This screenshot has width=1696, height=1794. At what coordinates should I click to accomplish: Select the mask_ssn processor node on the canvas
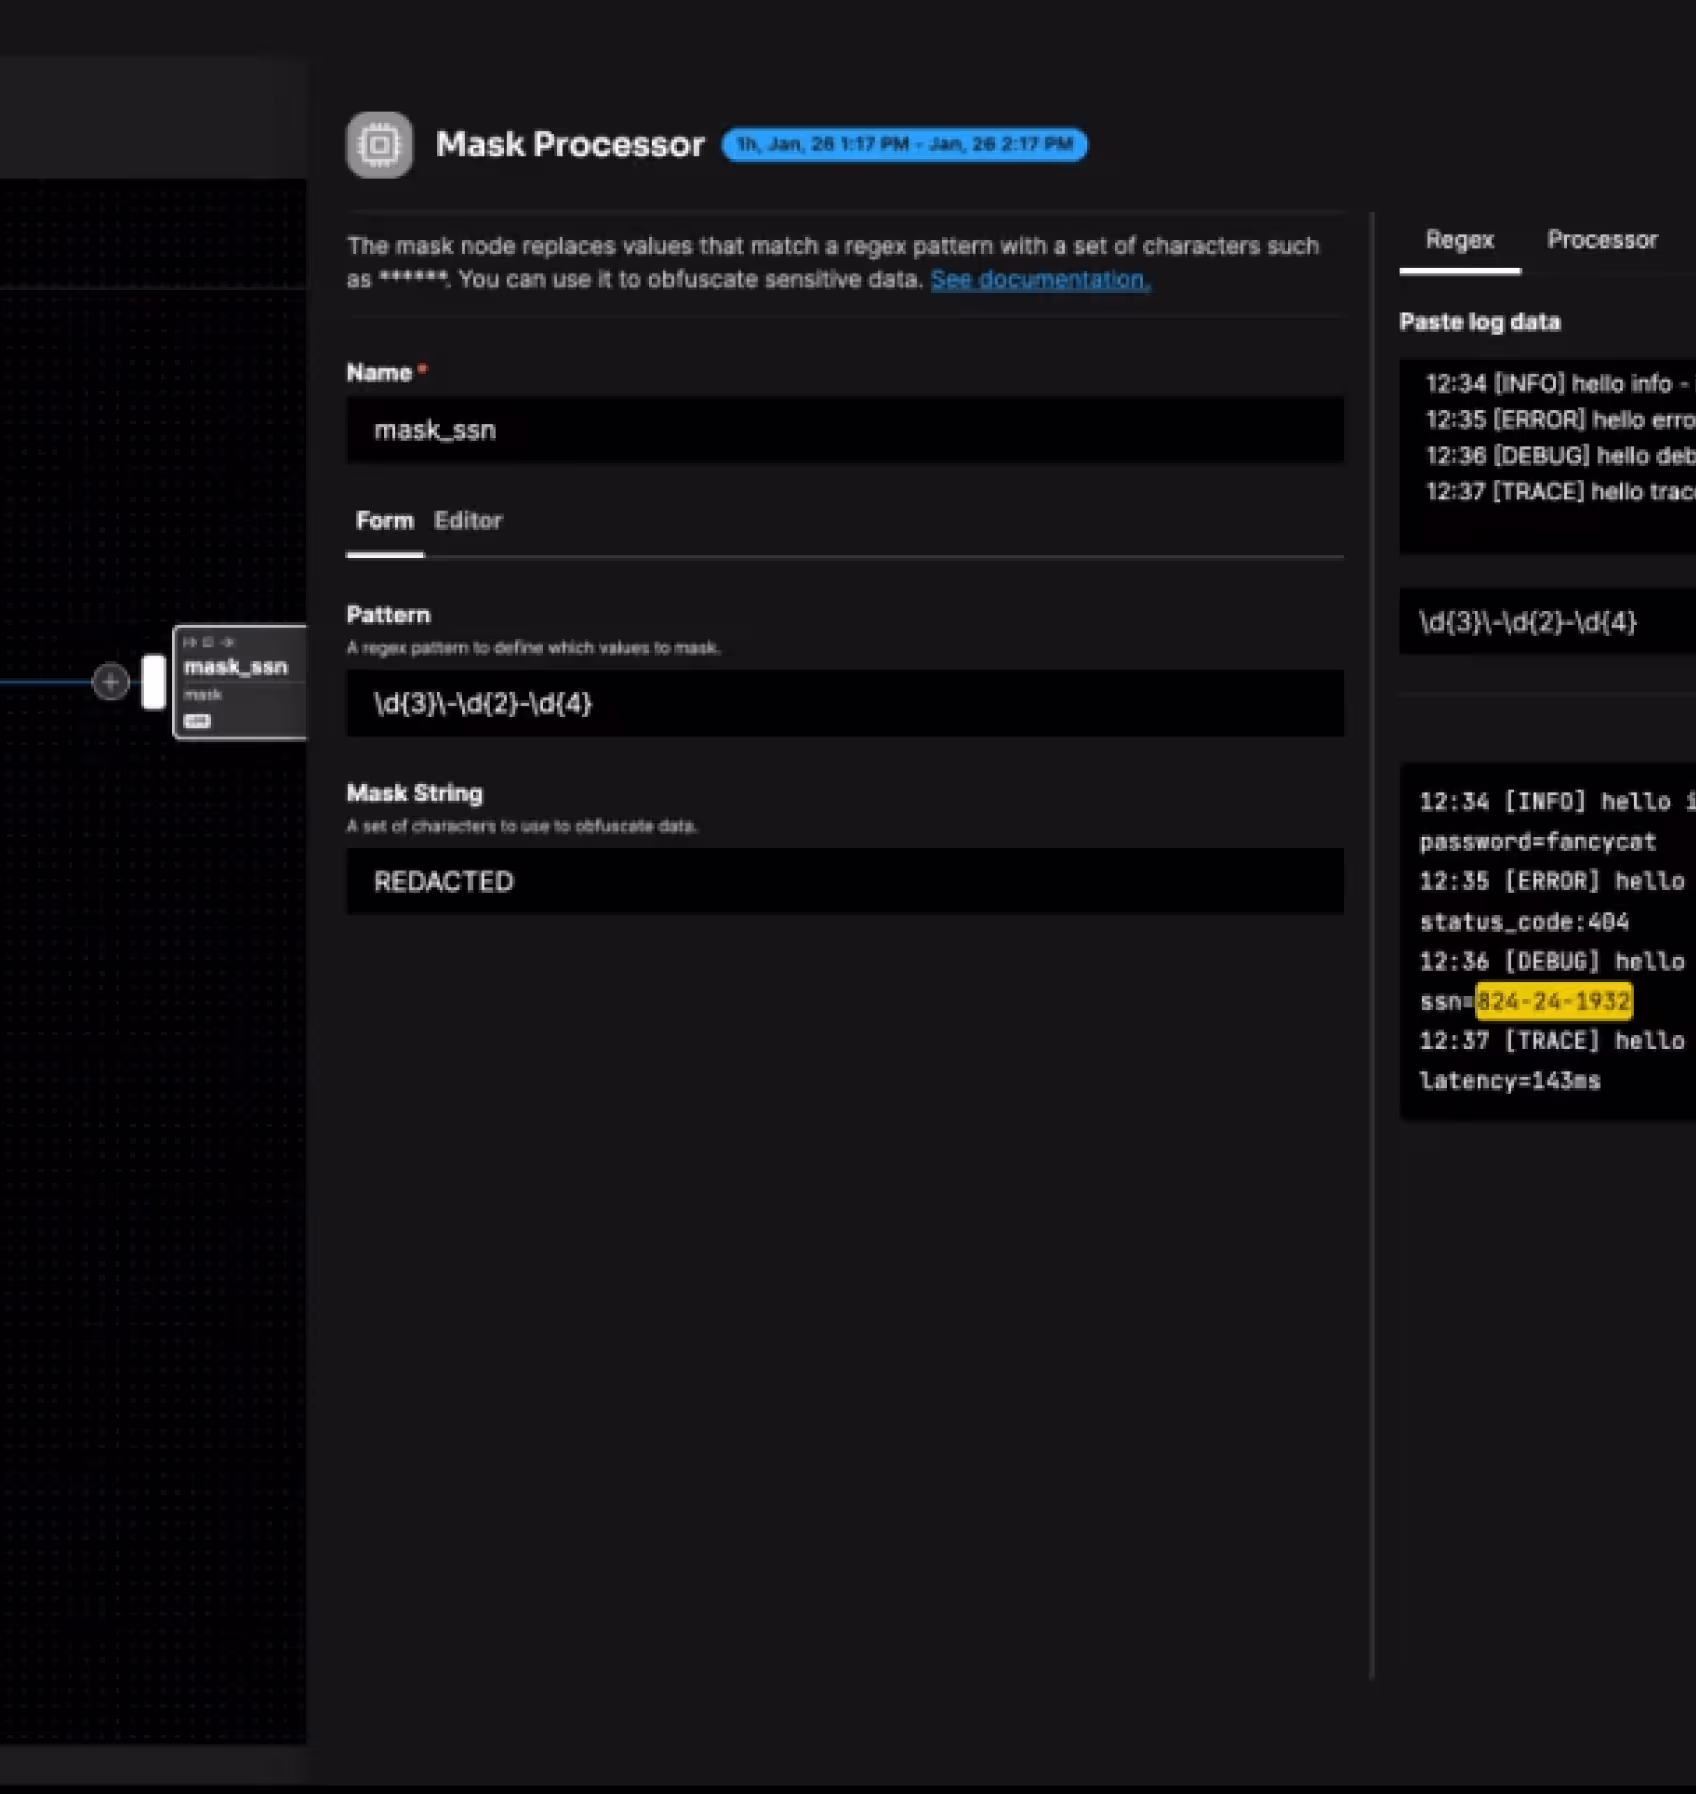click(238, 668)
